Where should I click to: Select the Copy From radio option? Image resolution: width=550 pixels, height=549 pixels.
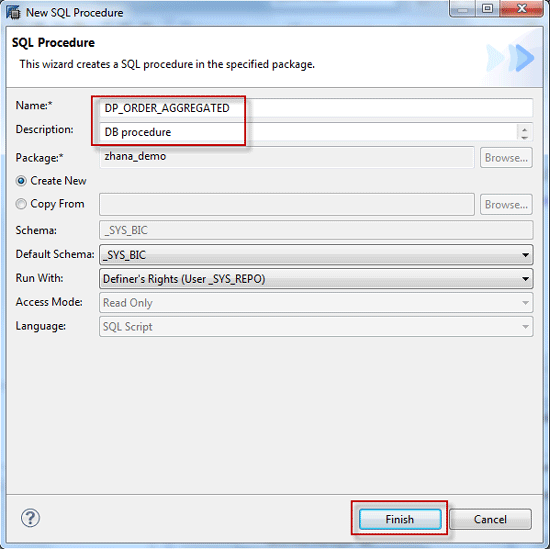(x=21, y=204)
